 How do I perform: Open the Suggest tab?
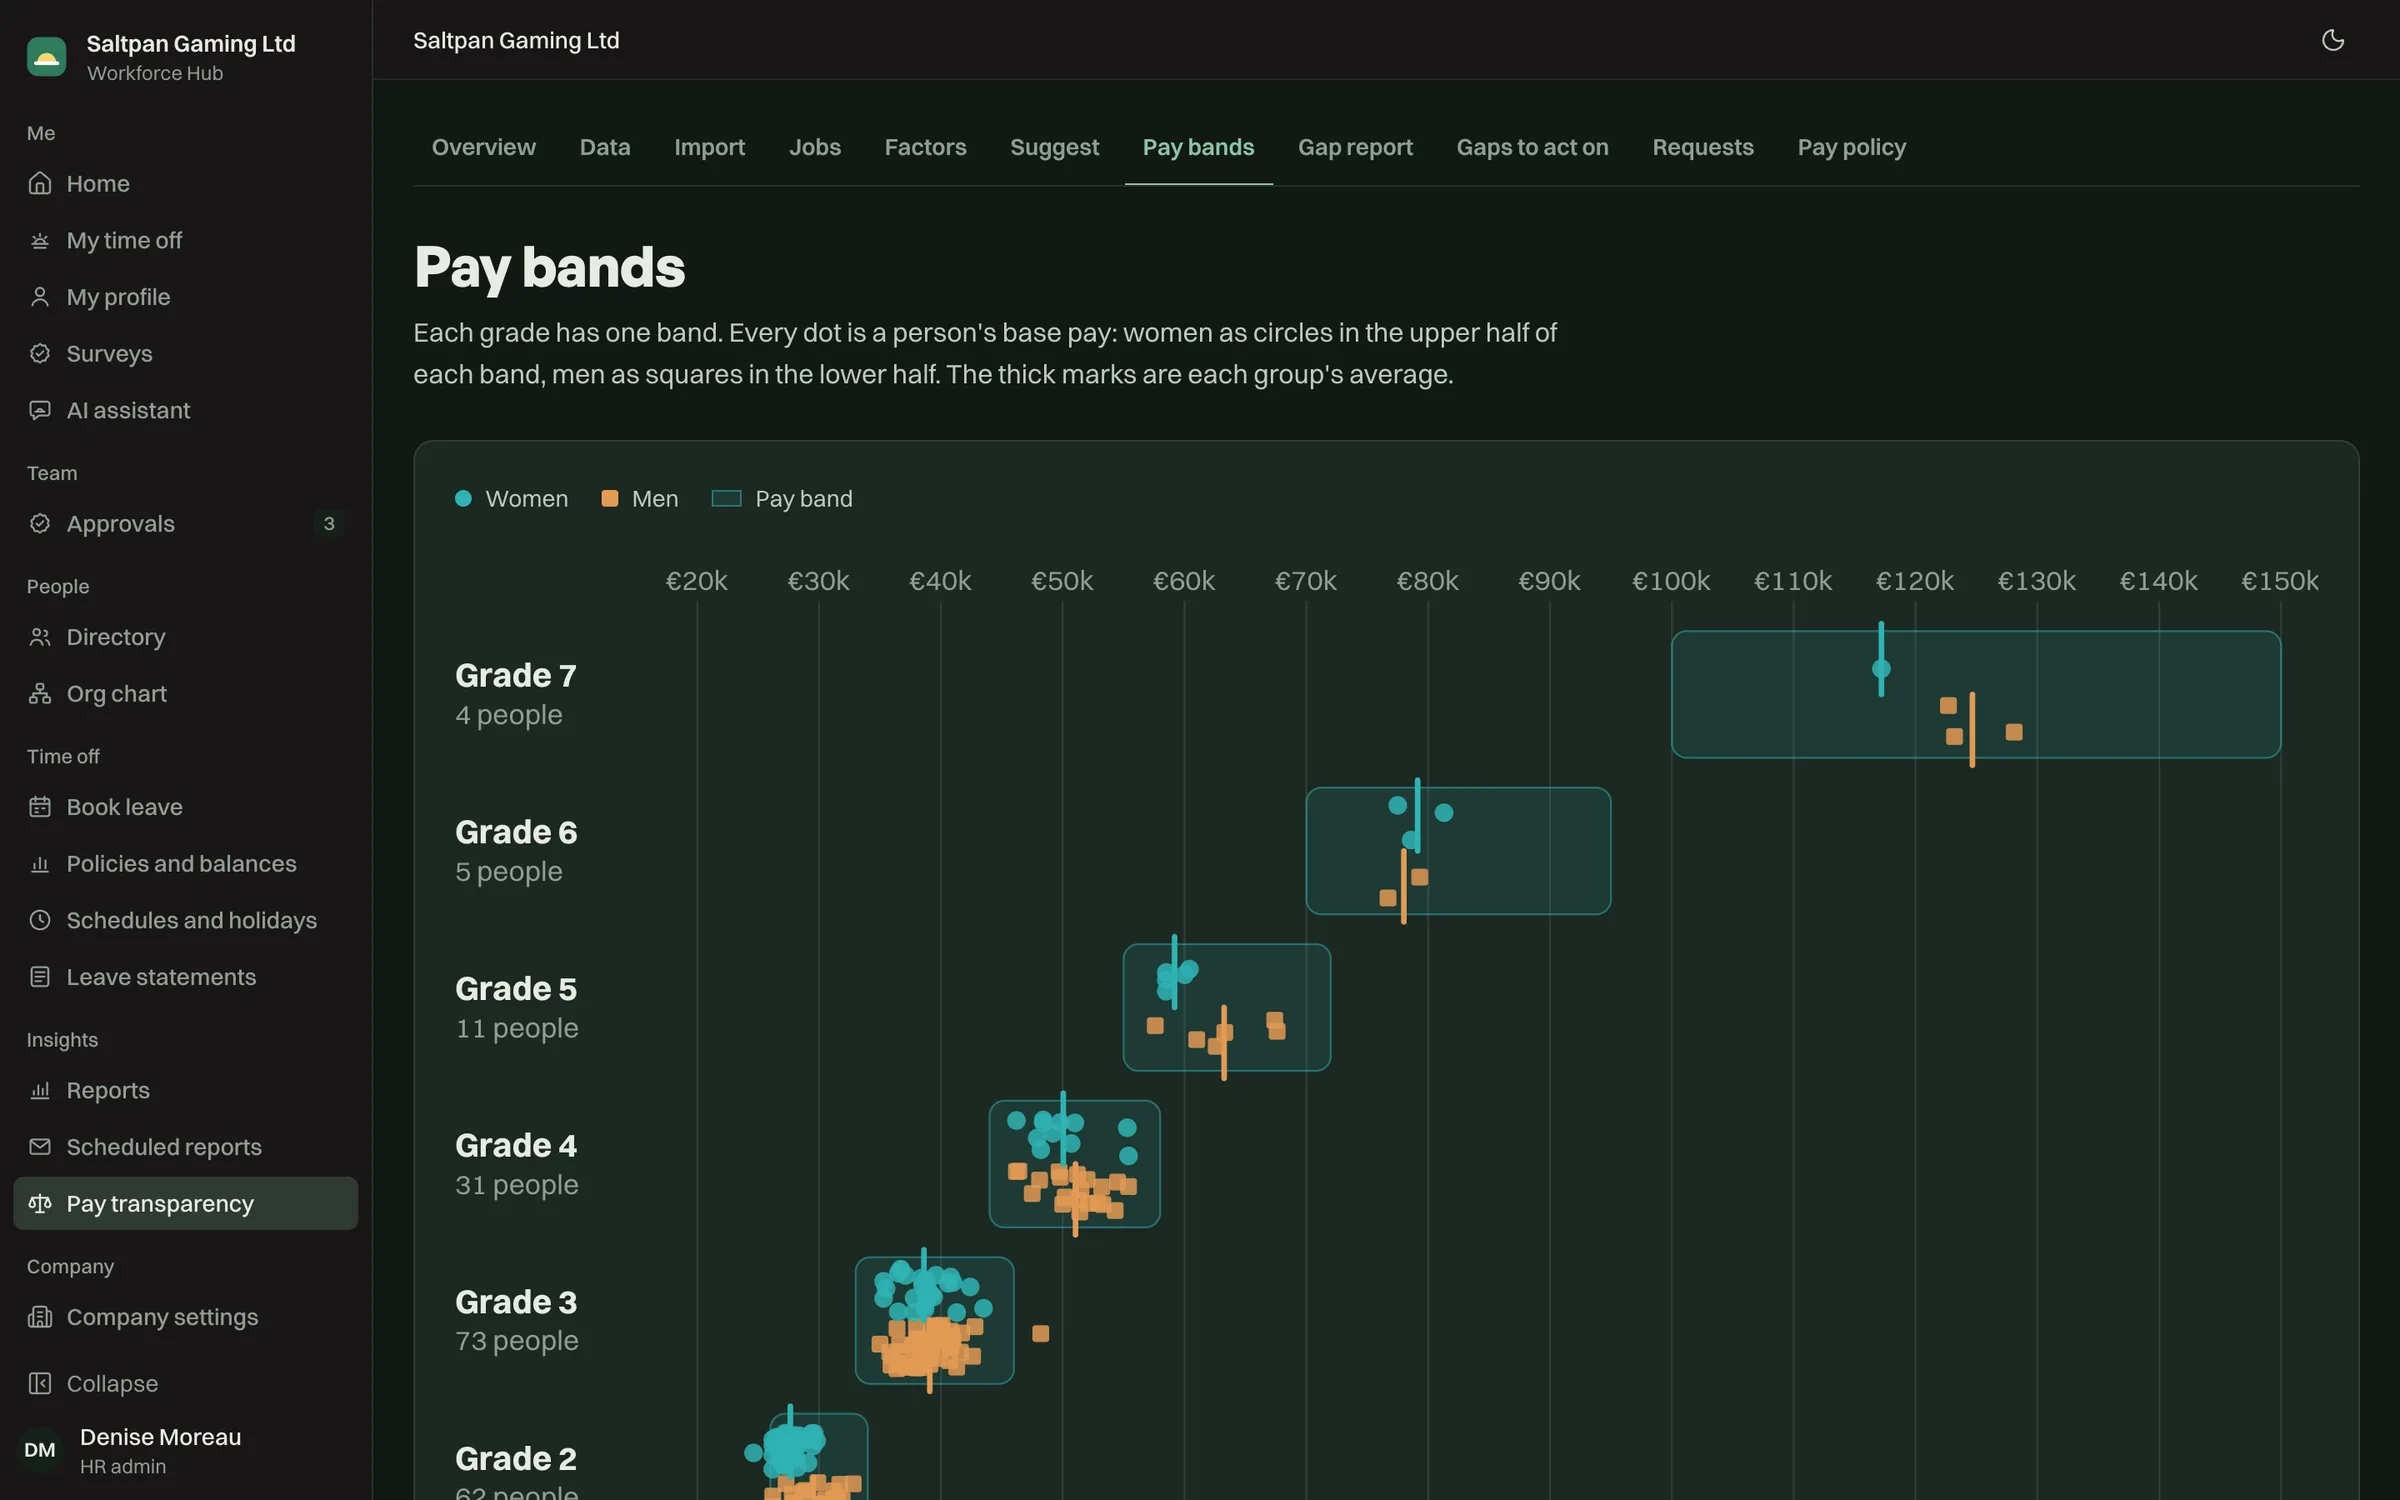[1054, 147]
